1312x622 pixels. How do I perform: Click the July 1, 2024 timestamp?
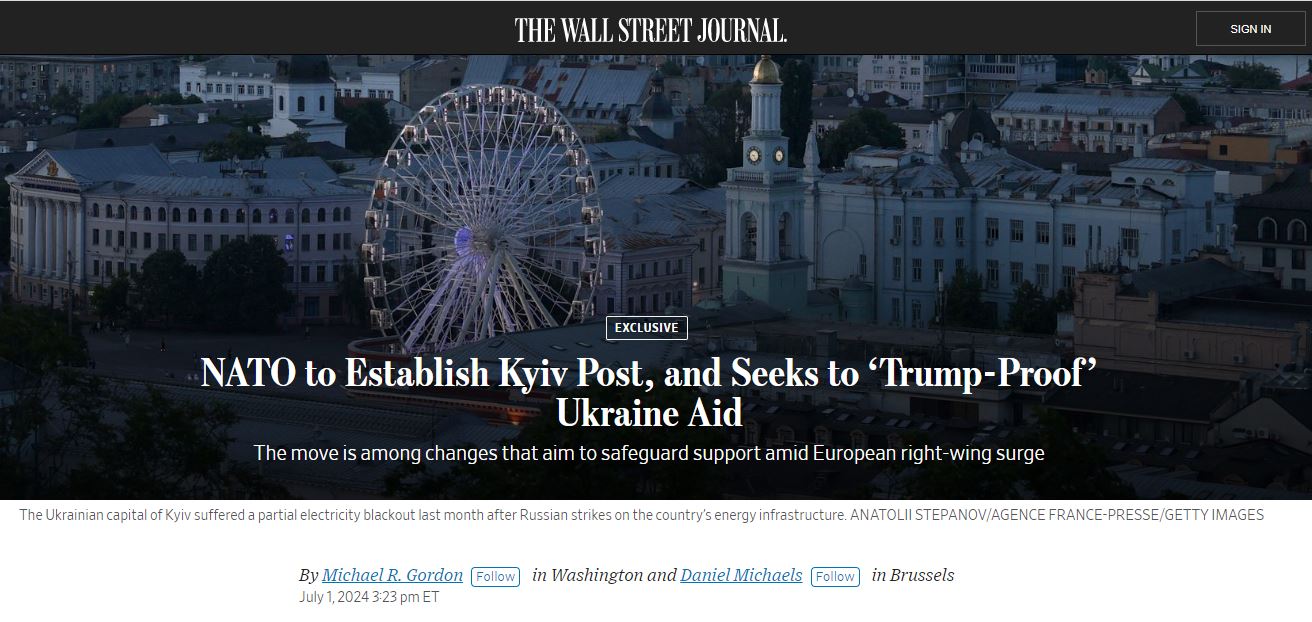[369, 597]
